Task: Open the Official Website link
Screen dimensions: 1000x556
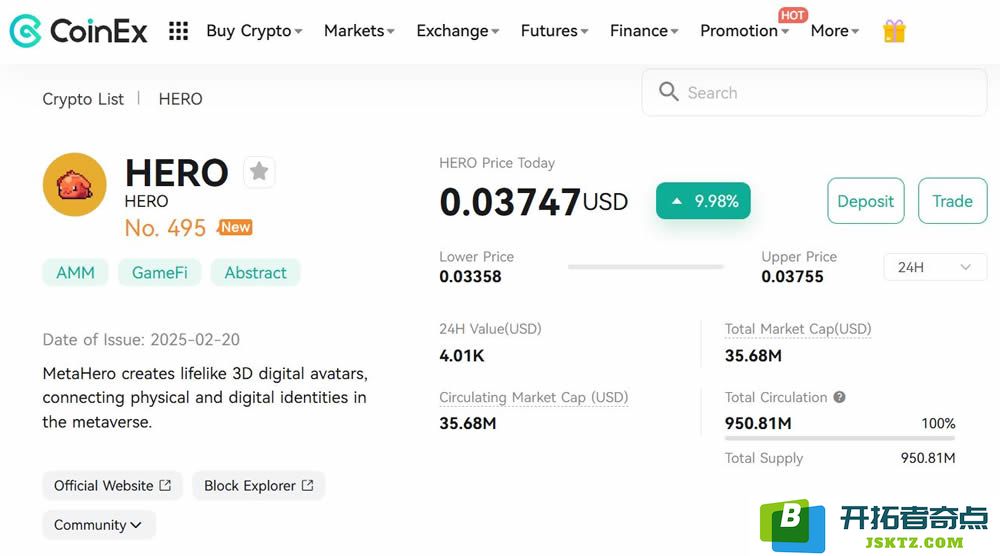Action: click(112, 486)
